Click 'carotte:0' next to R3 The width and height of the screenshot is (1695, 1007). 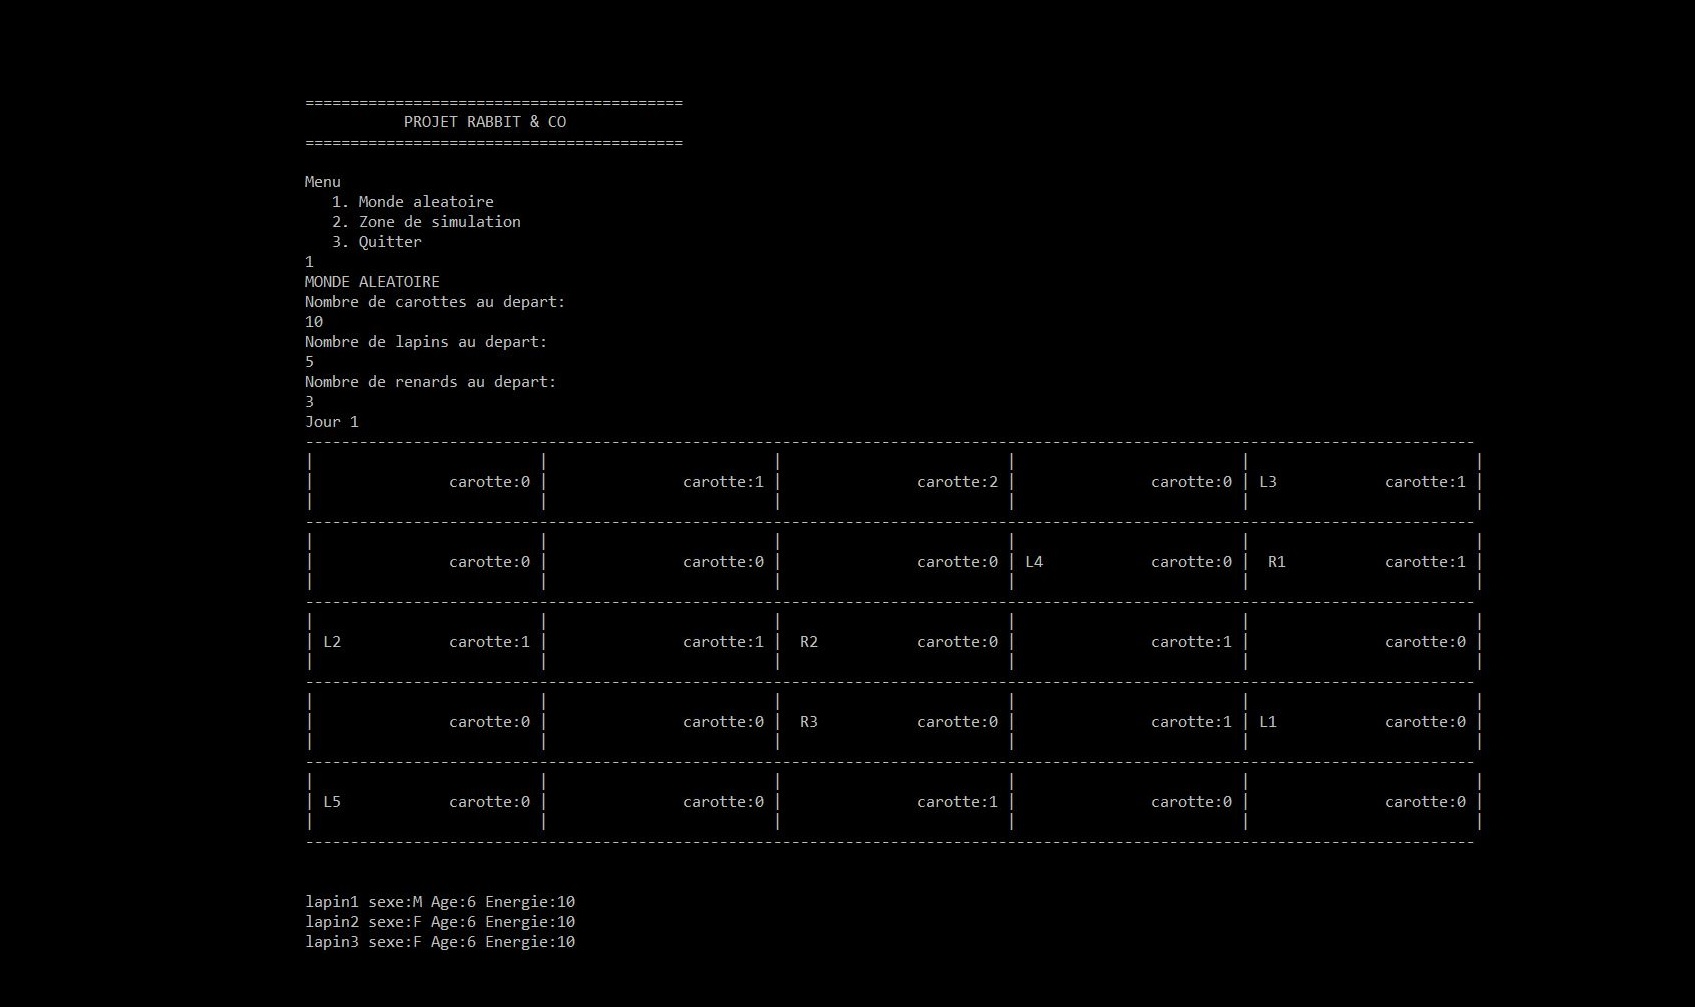pos(957,722)
